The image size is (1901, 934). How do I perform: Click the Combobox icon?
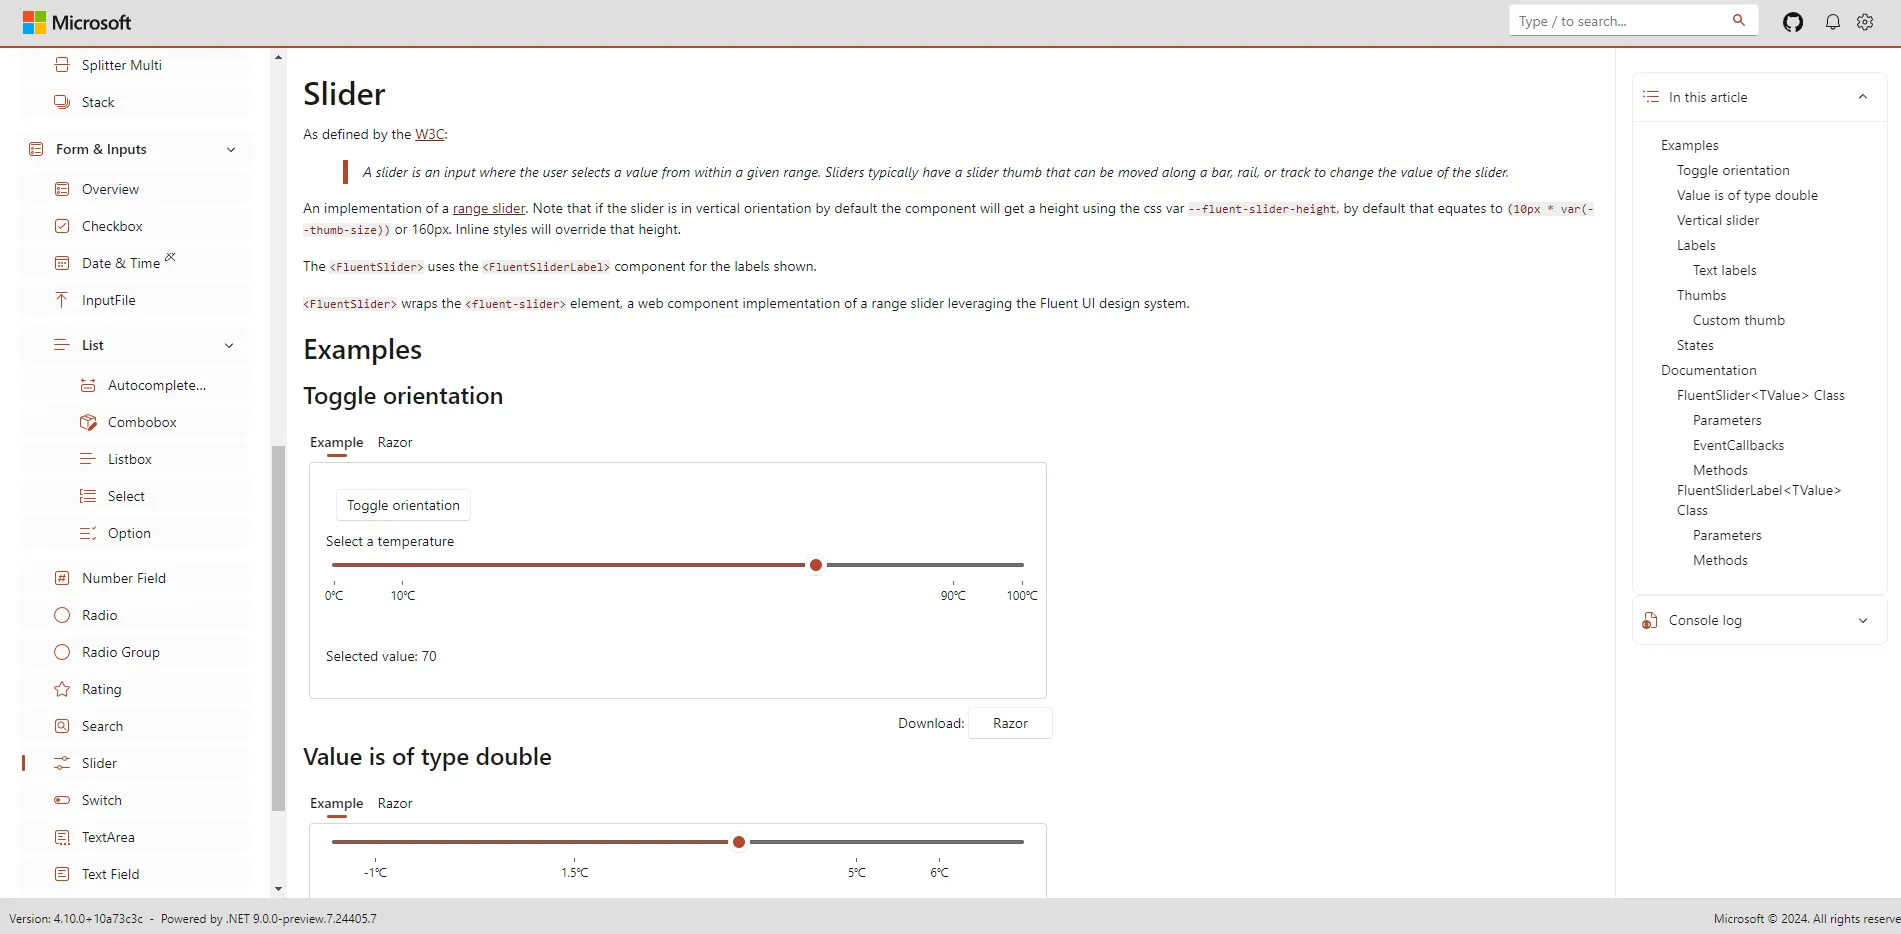click(x=88, y=422)
